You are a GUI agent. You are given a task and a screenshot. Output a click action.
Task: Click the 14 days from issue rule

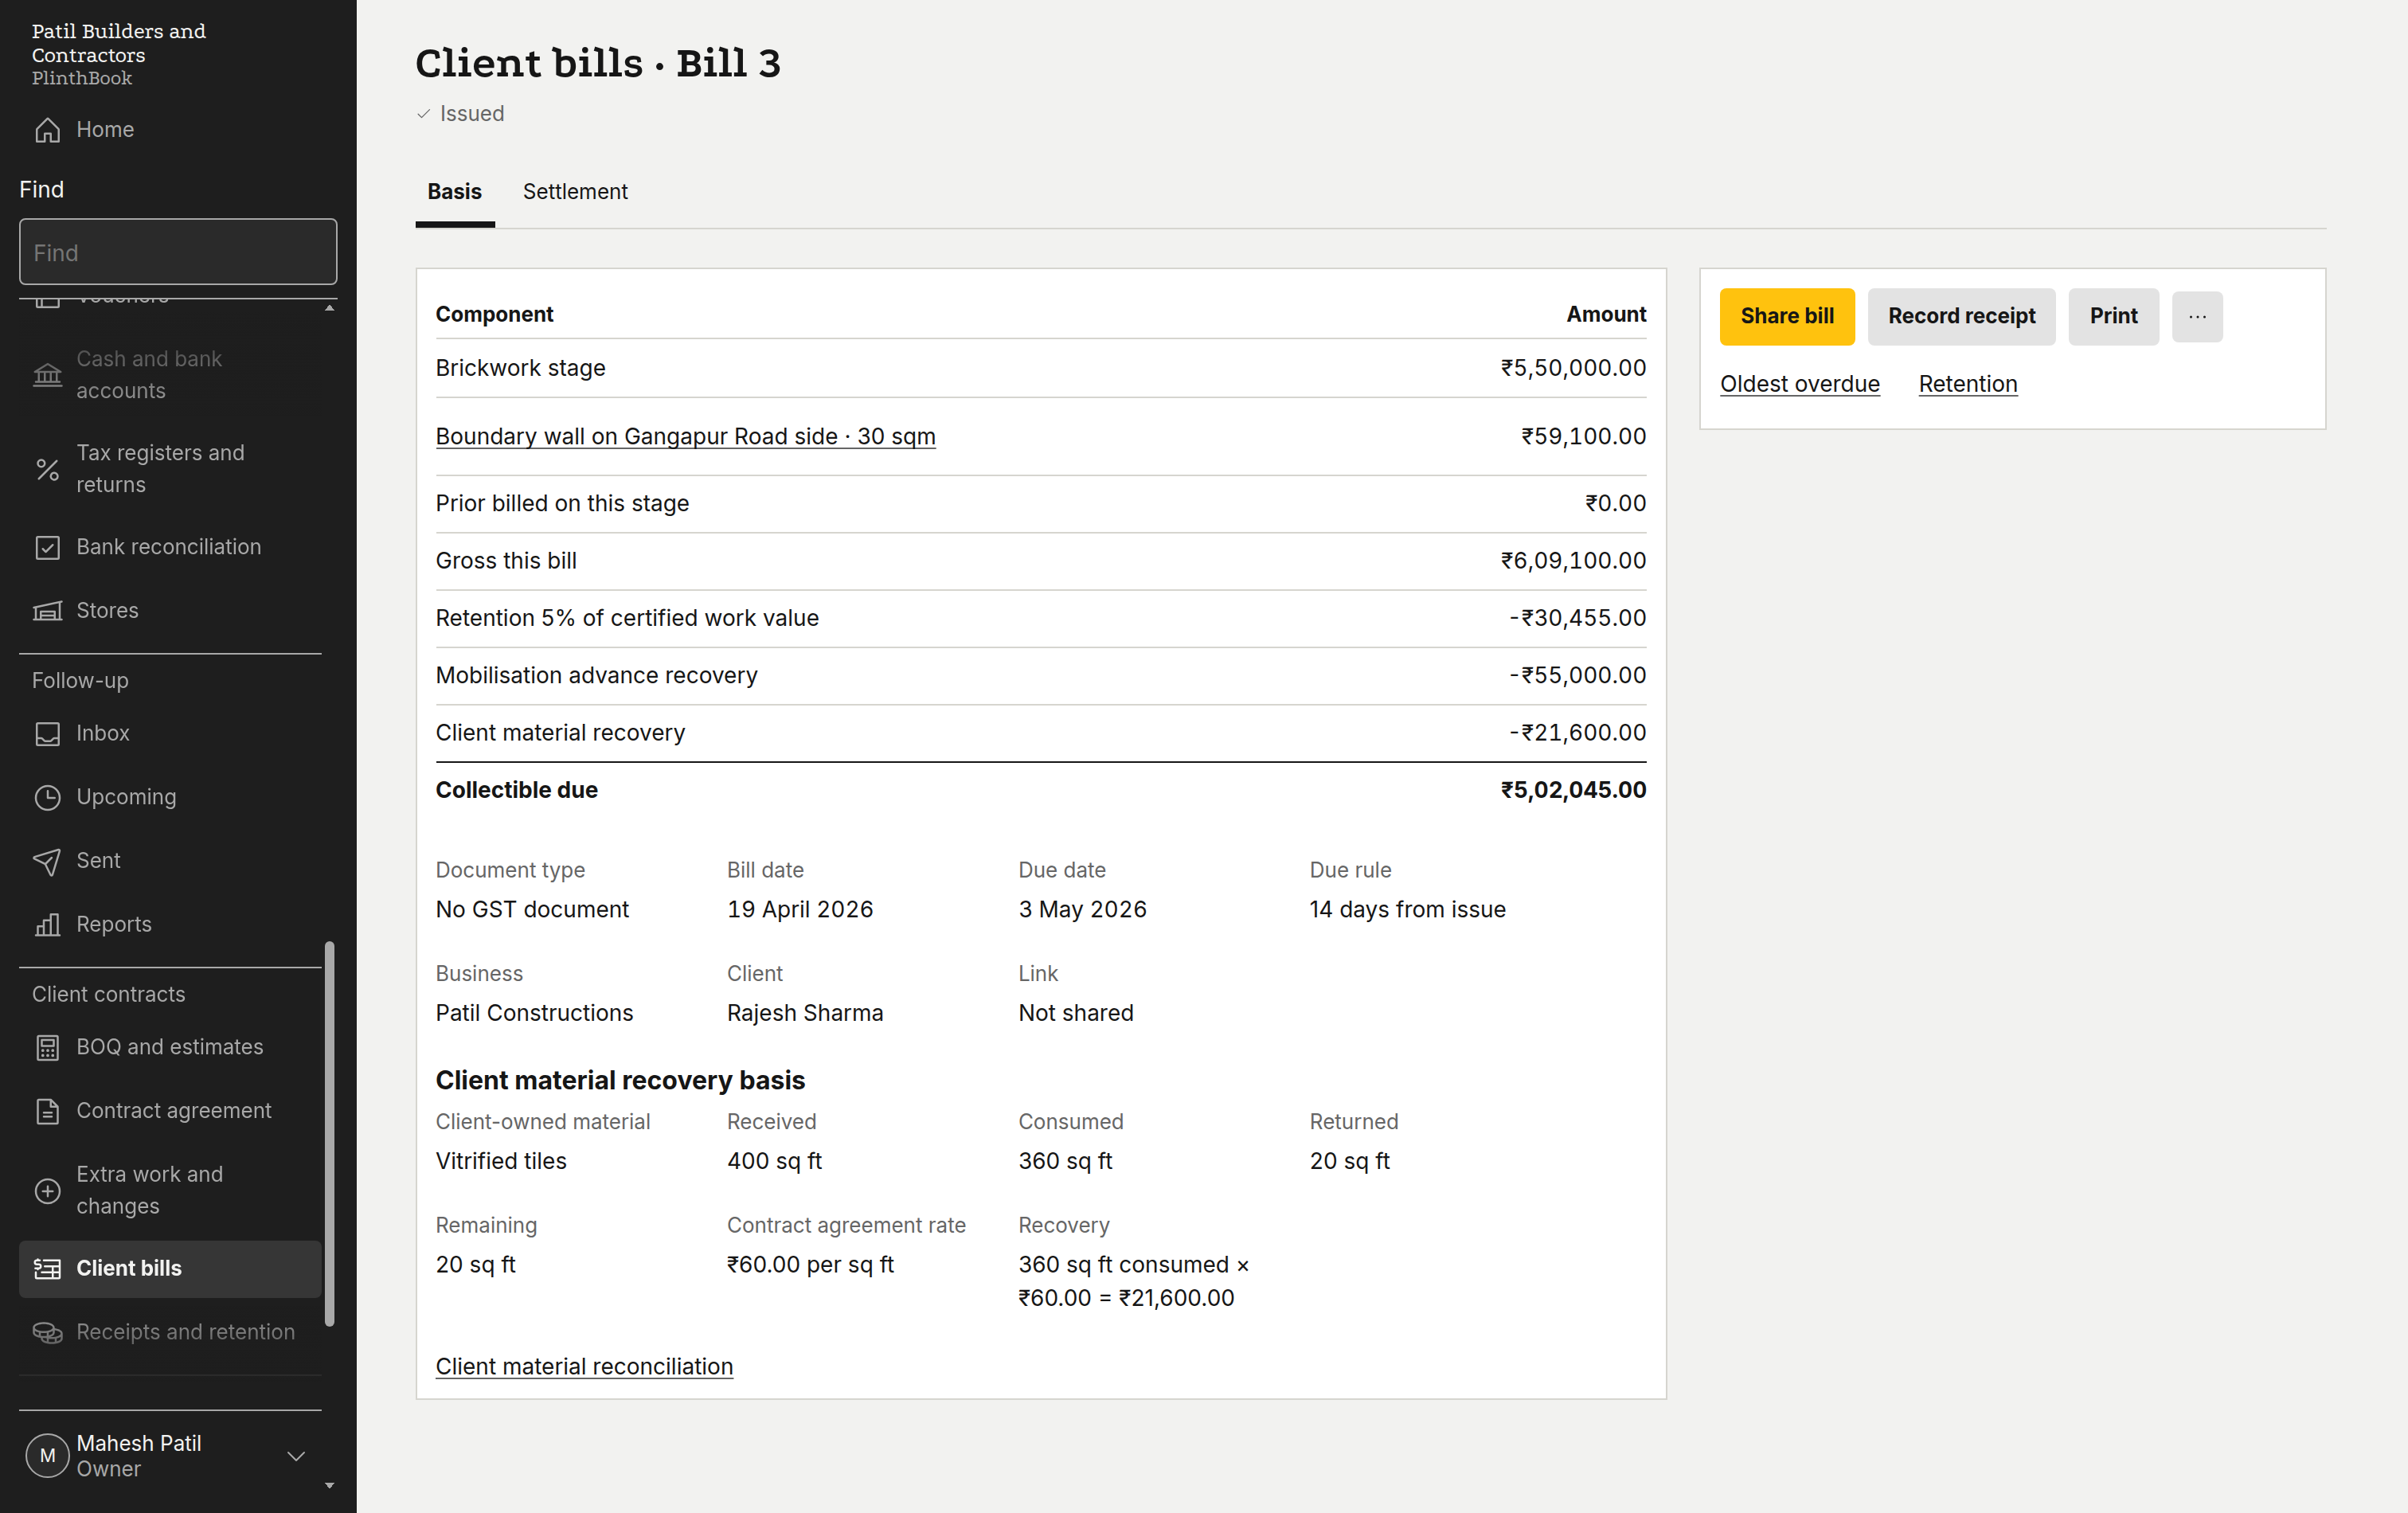[x=1407, y=910]
